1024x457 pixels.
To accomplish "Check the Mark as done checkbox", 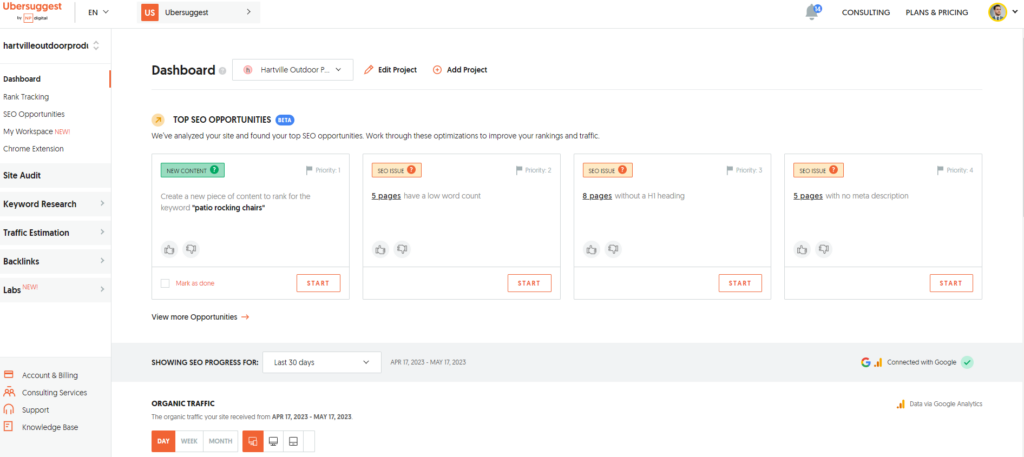I will coord(165,283).
